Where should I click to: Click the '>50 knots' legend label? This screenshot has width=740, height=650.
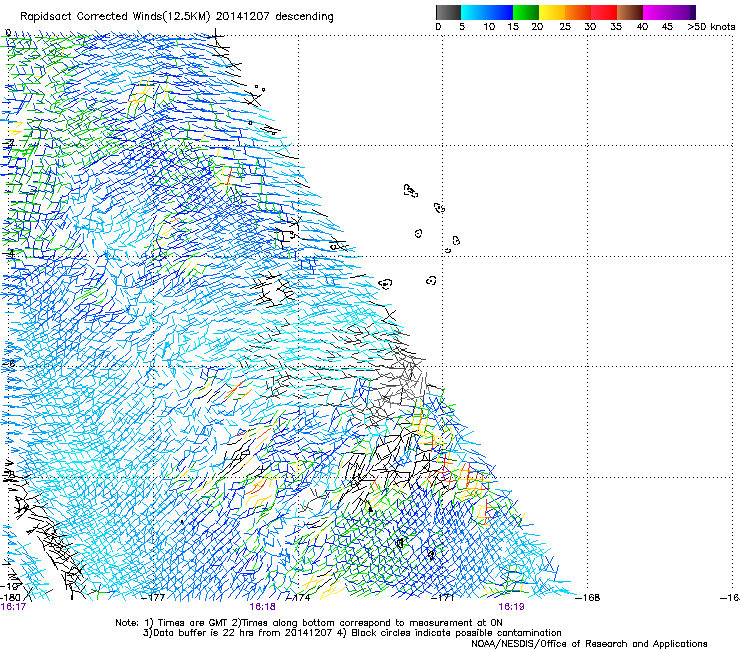711,27
